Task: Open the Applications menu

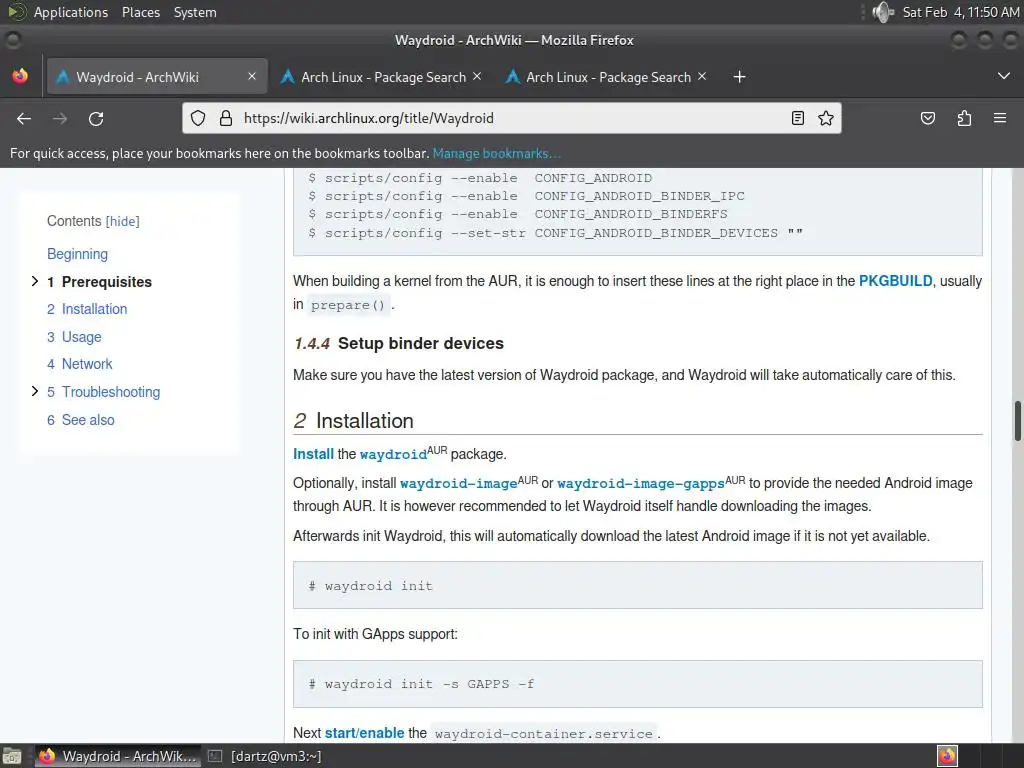Action: click(71, 12)
